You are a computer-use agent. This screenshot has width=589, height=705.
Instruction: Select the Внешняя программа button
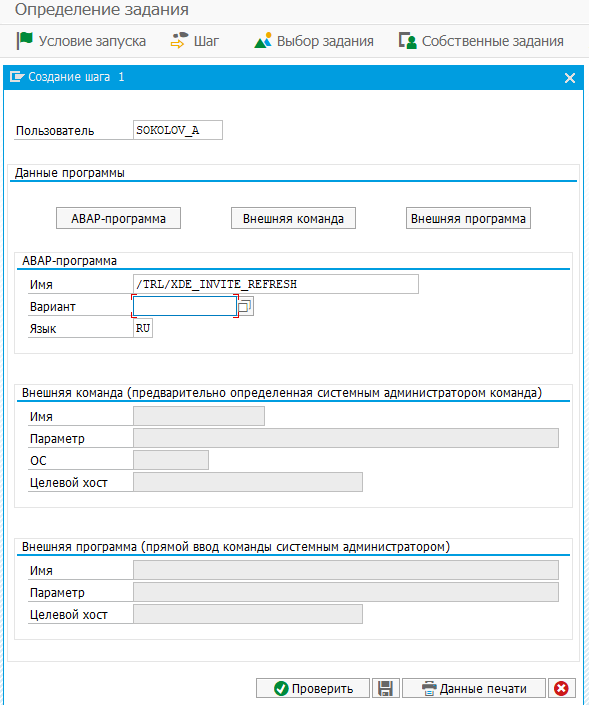(x=468, y=218)
